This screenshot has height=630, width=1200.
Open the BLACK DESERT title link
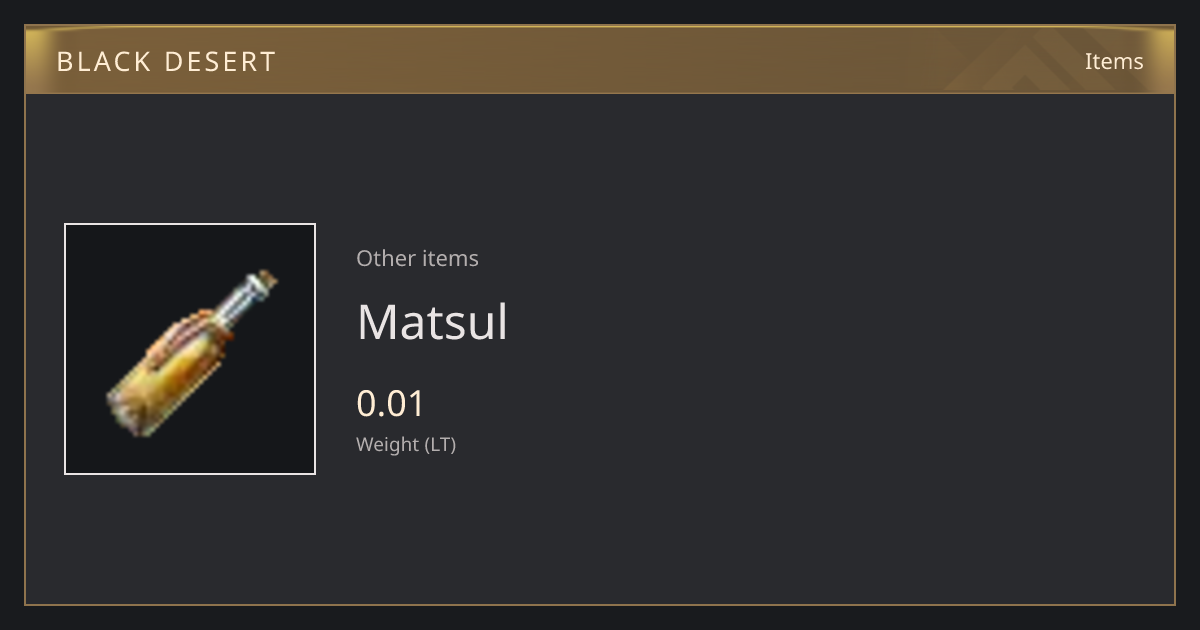(166, 61)
